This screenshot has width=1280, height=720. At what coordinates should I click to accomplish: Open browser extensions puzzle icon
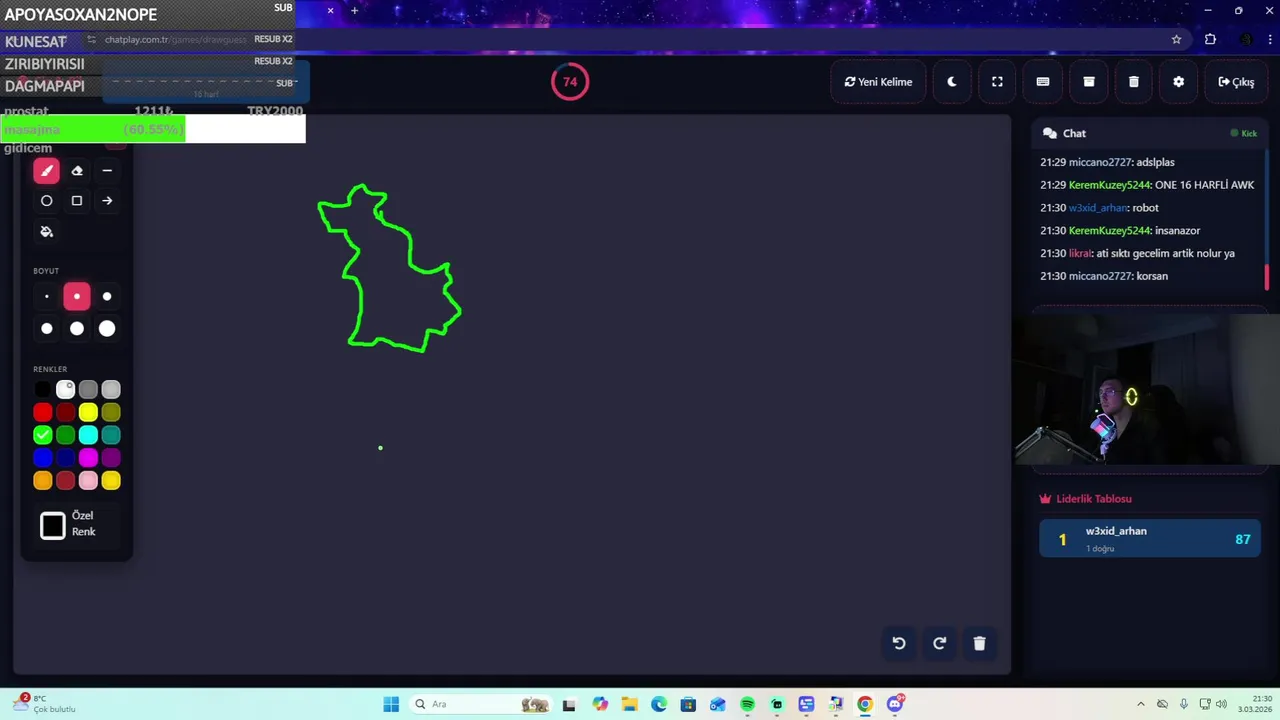click(x=1210, y=39)
